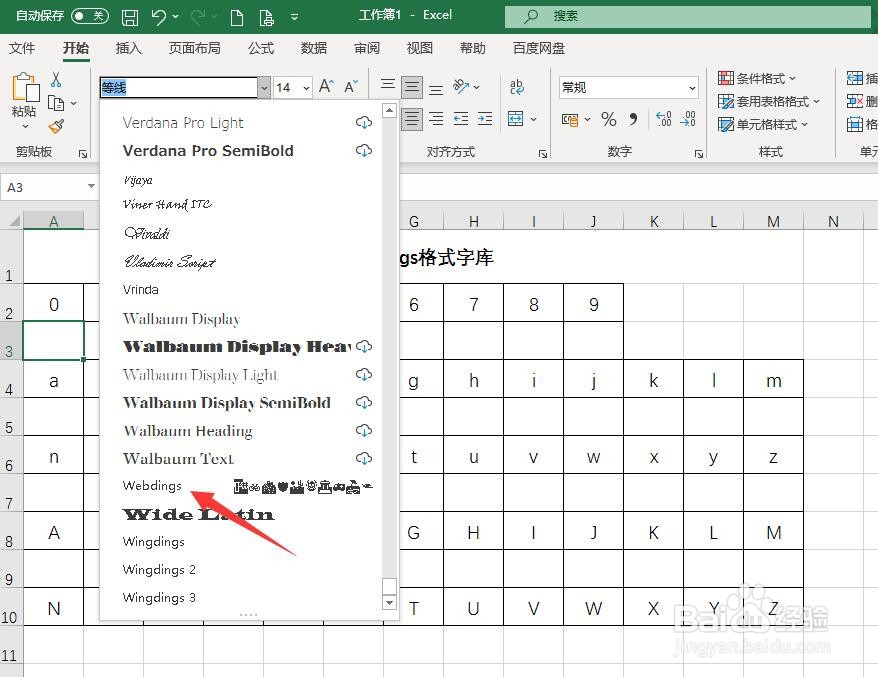Click the Save icon in title bar
Viewport: 878px width, 677px height.
[130, 17]
